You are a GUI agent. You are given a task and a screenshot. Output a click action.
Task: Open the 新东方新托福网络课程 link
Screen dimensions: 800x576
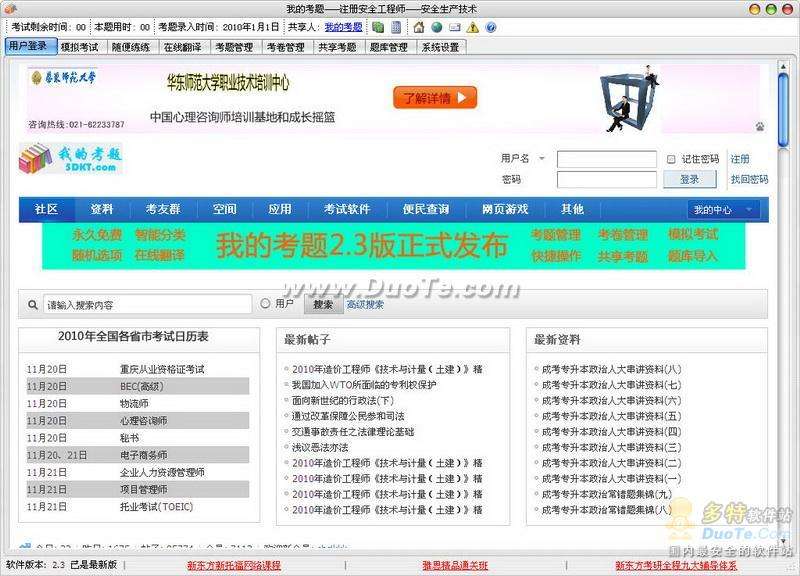tap(234, 565)
